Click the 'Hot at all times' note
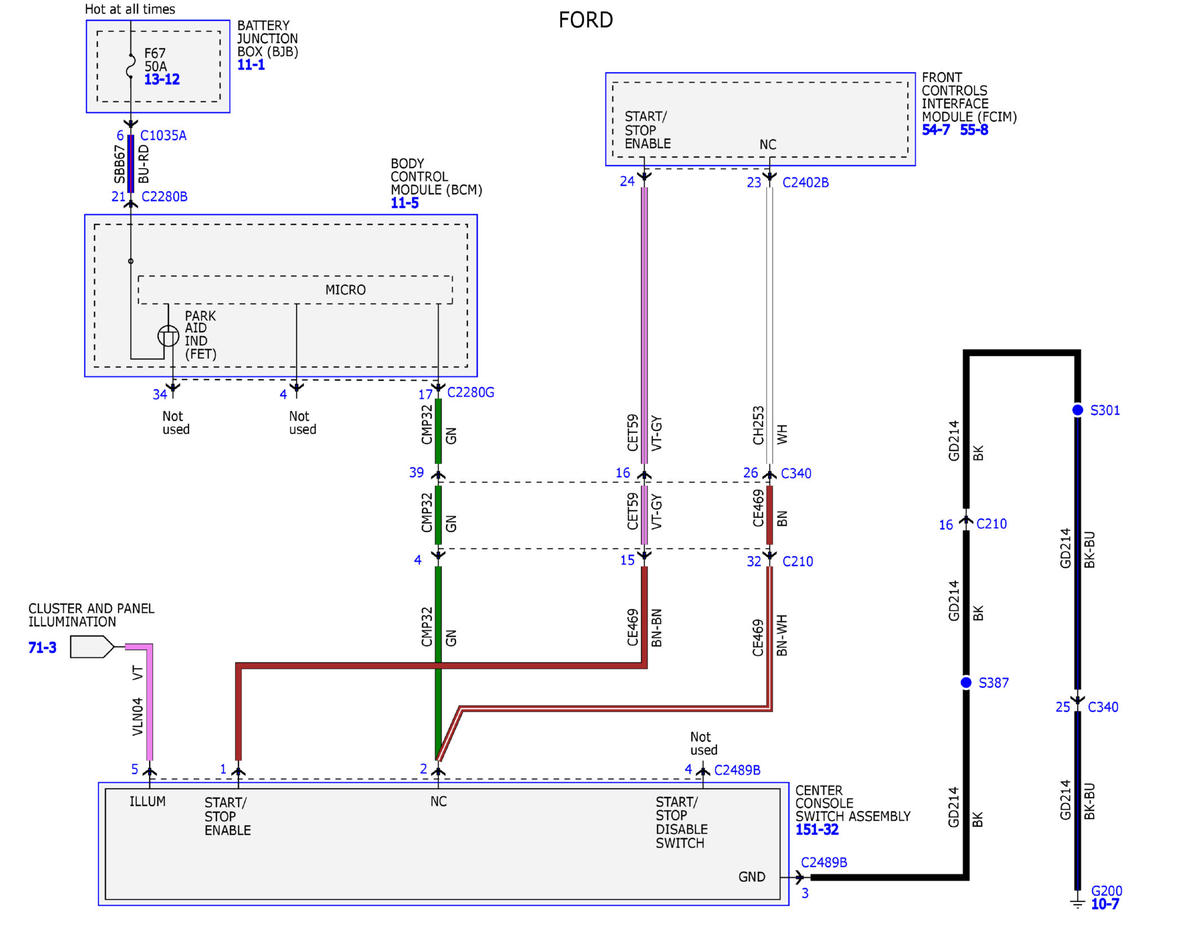The image size is (1200, 927). pyautogui.click(x=130, y=9)
